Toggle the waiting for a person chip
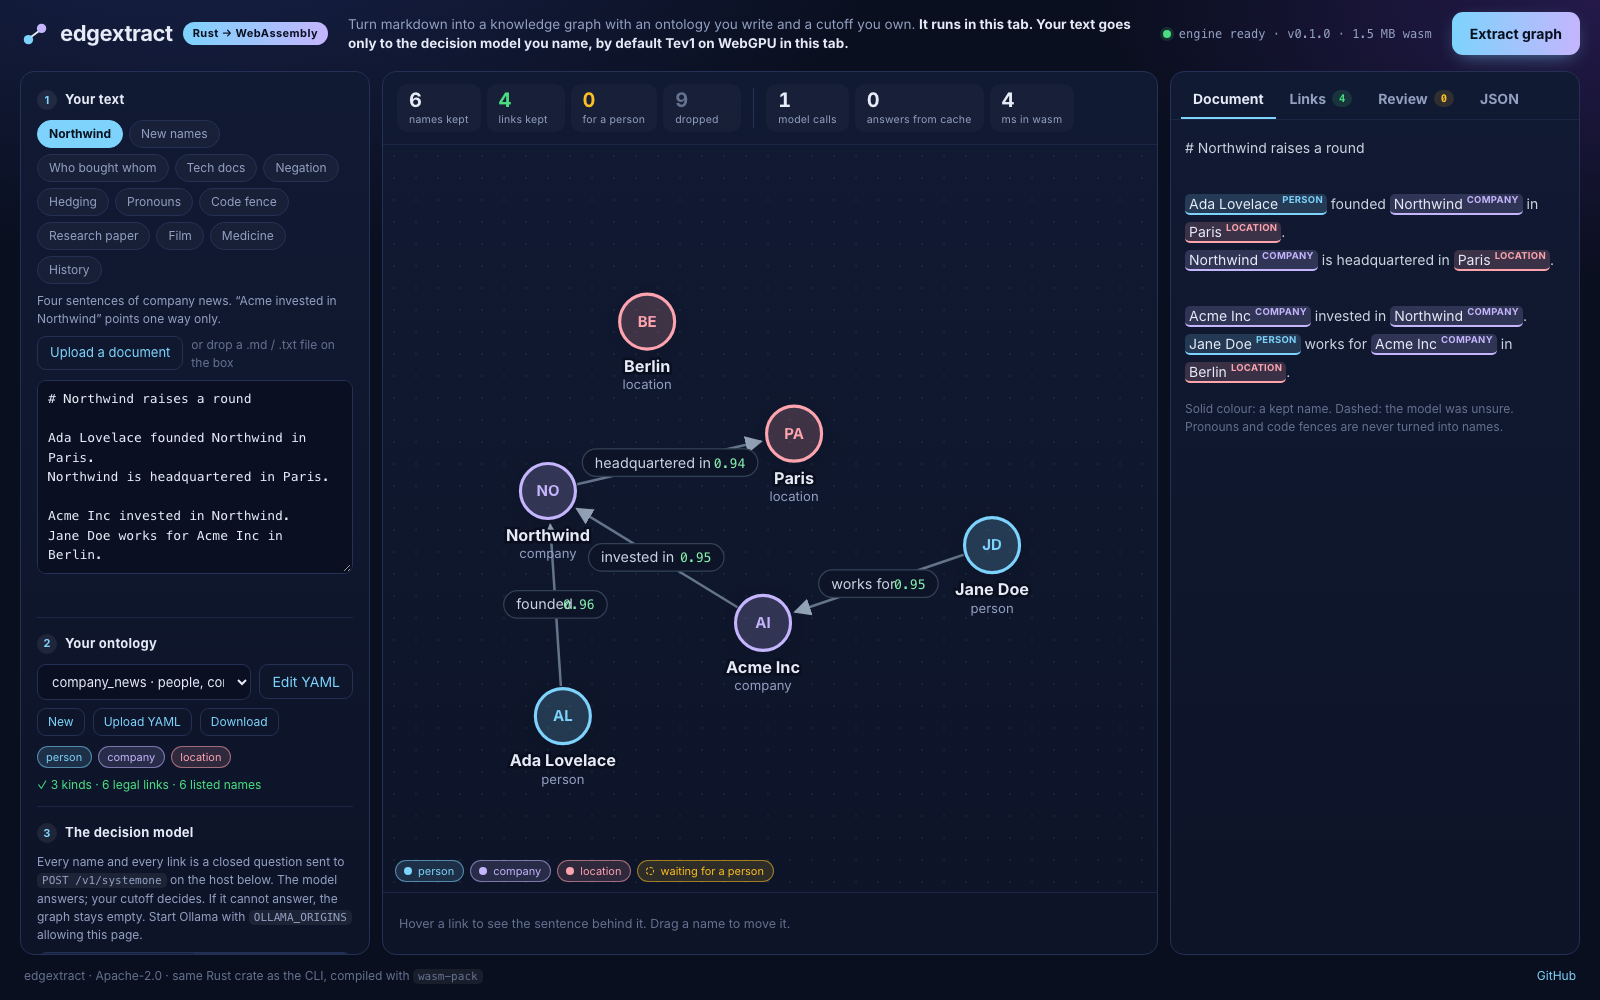This screenshot has height=1000, width=1600. tap(705, 871)
